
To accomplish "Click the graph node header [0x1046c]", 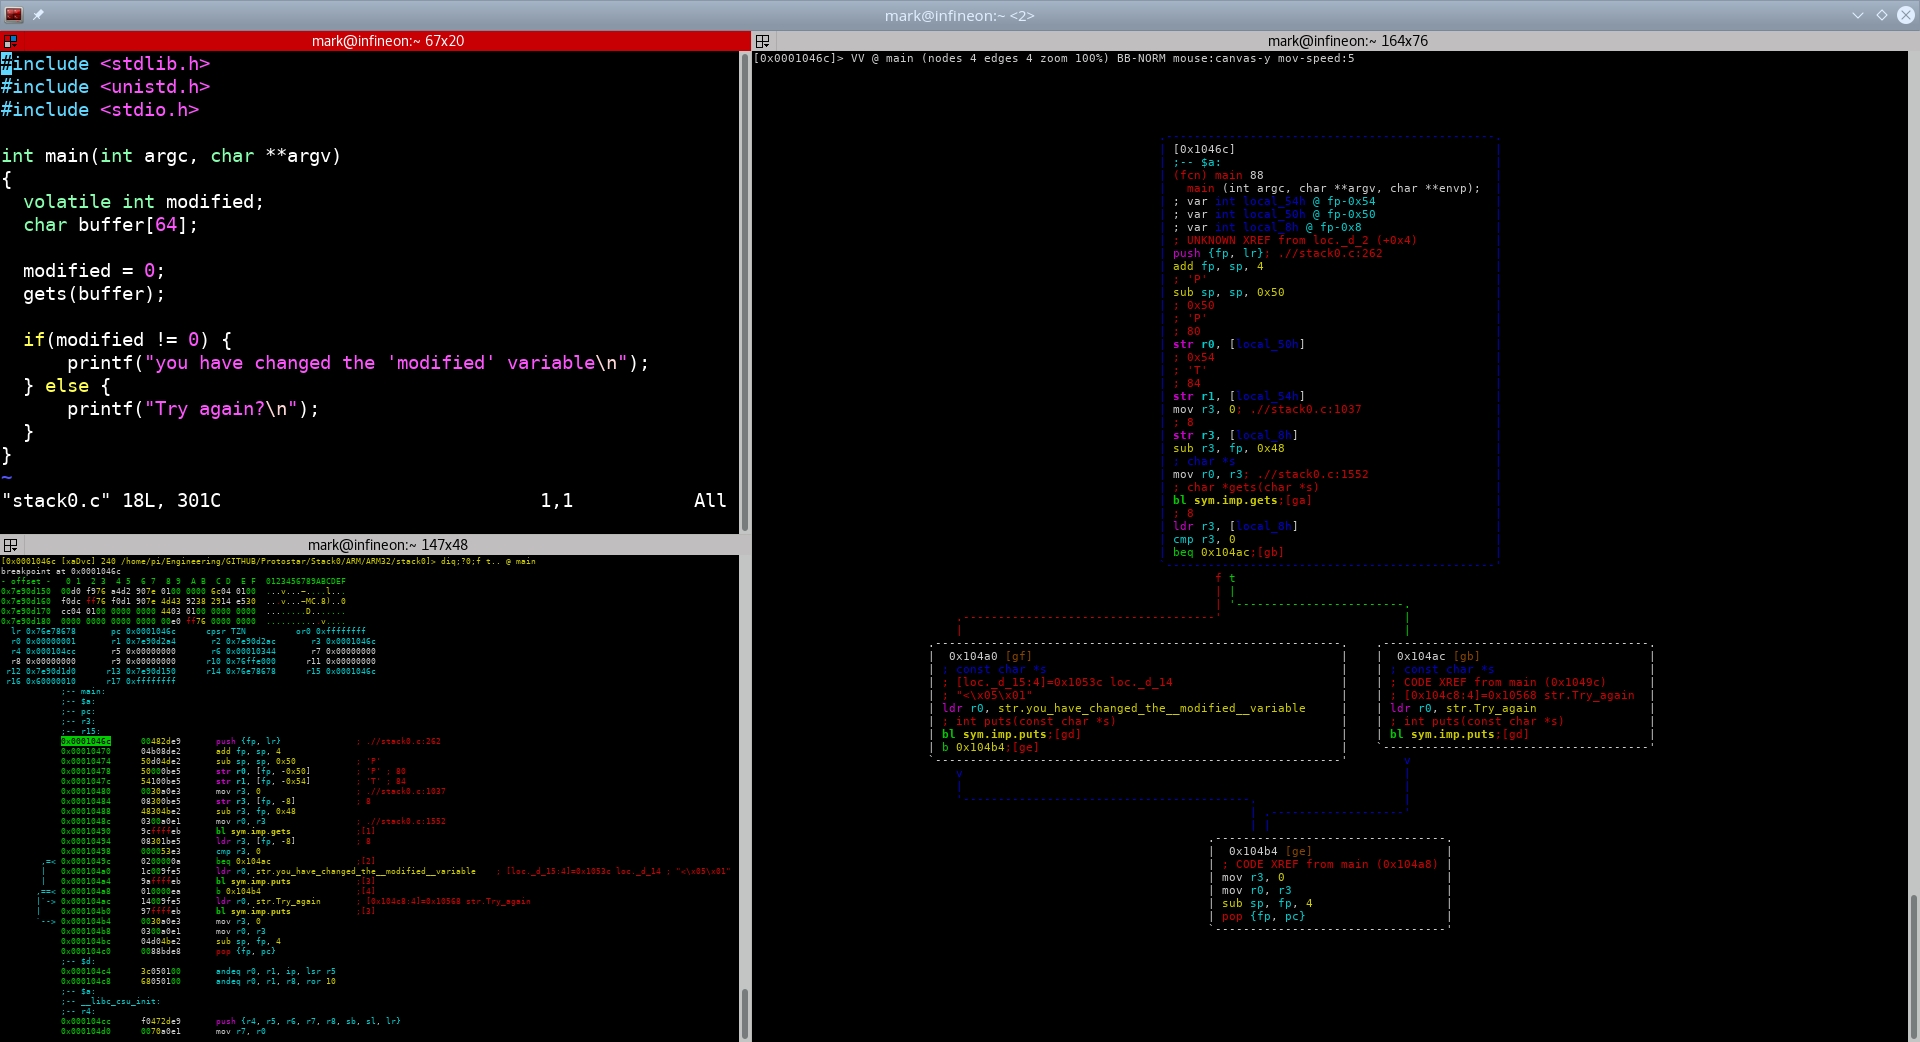I will click(1203, 149).
